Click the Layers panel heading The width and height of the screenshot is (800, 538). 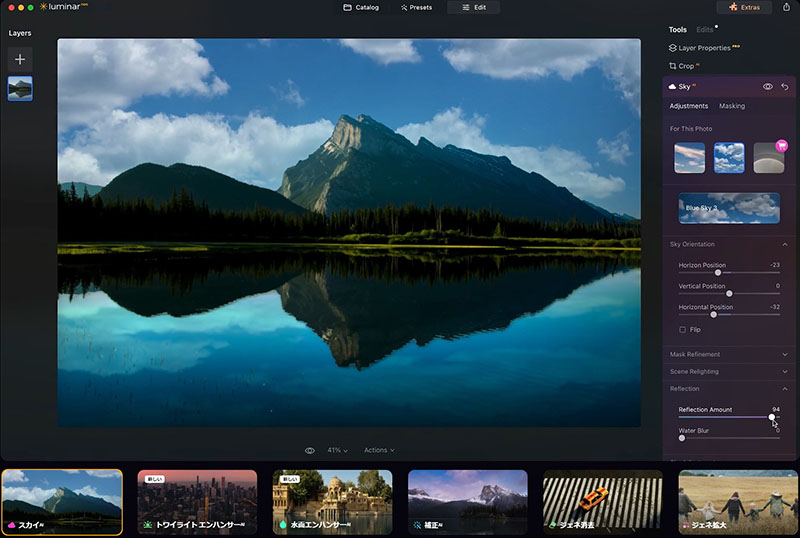pos(20,33)
